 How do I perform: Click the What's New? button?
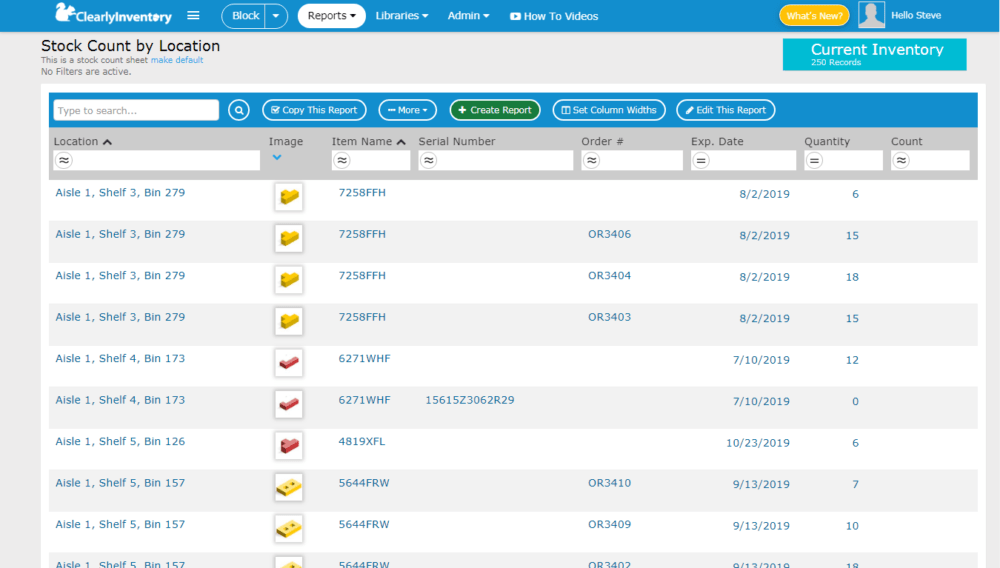(814, 15)
